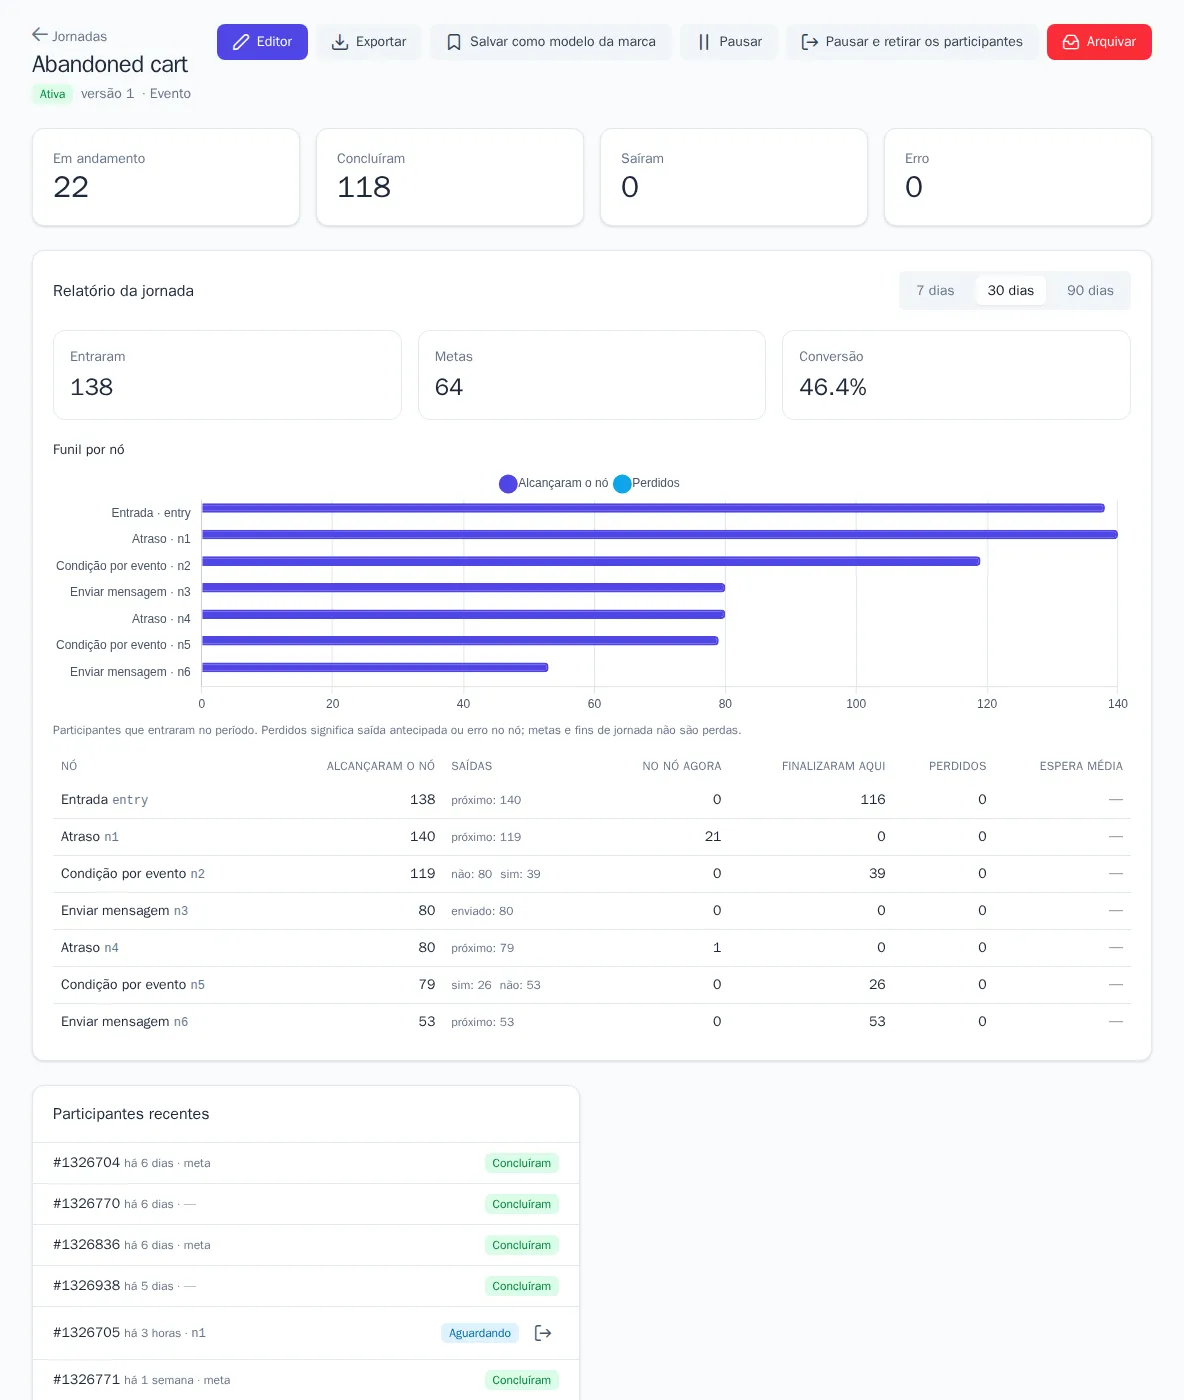Viewport: 1184px width, 1400px height.
Task: Click the Metas value 64
Action: coord(449,387)
